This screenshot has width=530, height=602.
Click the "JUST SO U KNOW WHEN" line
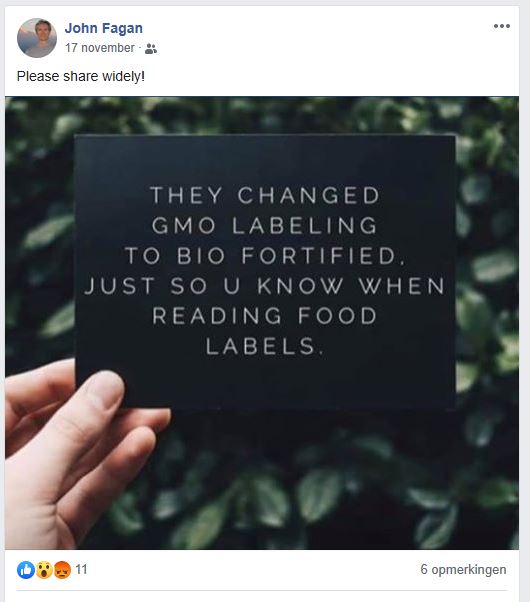coord(264,286)
